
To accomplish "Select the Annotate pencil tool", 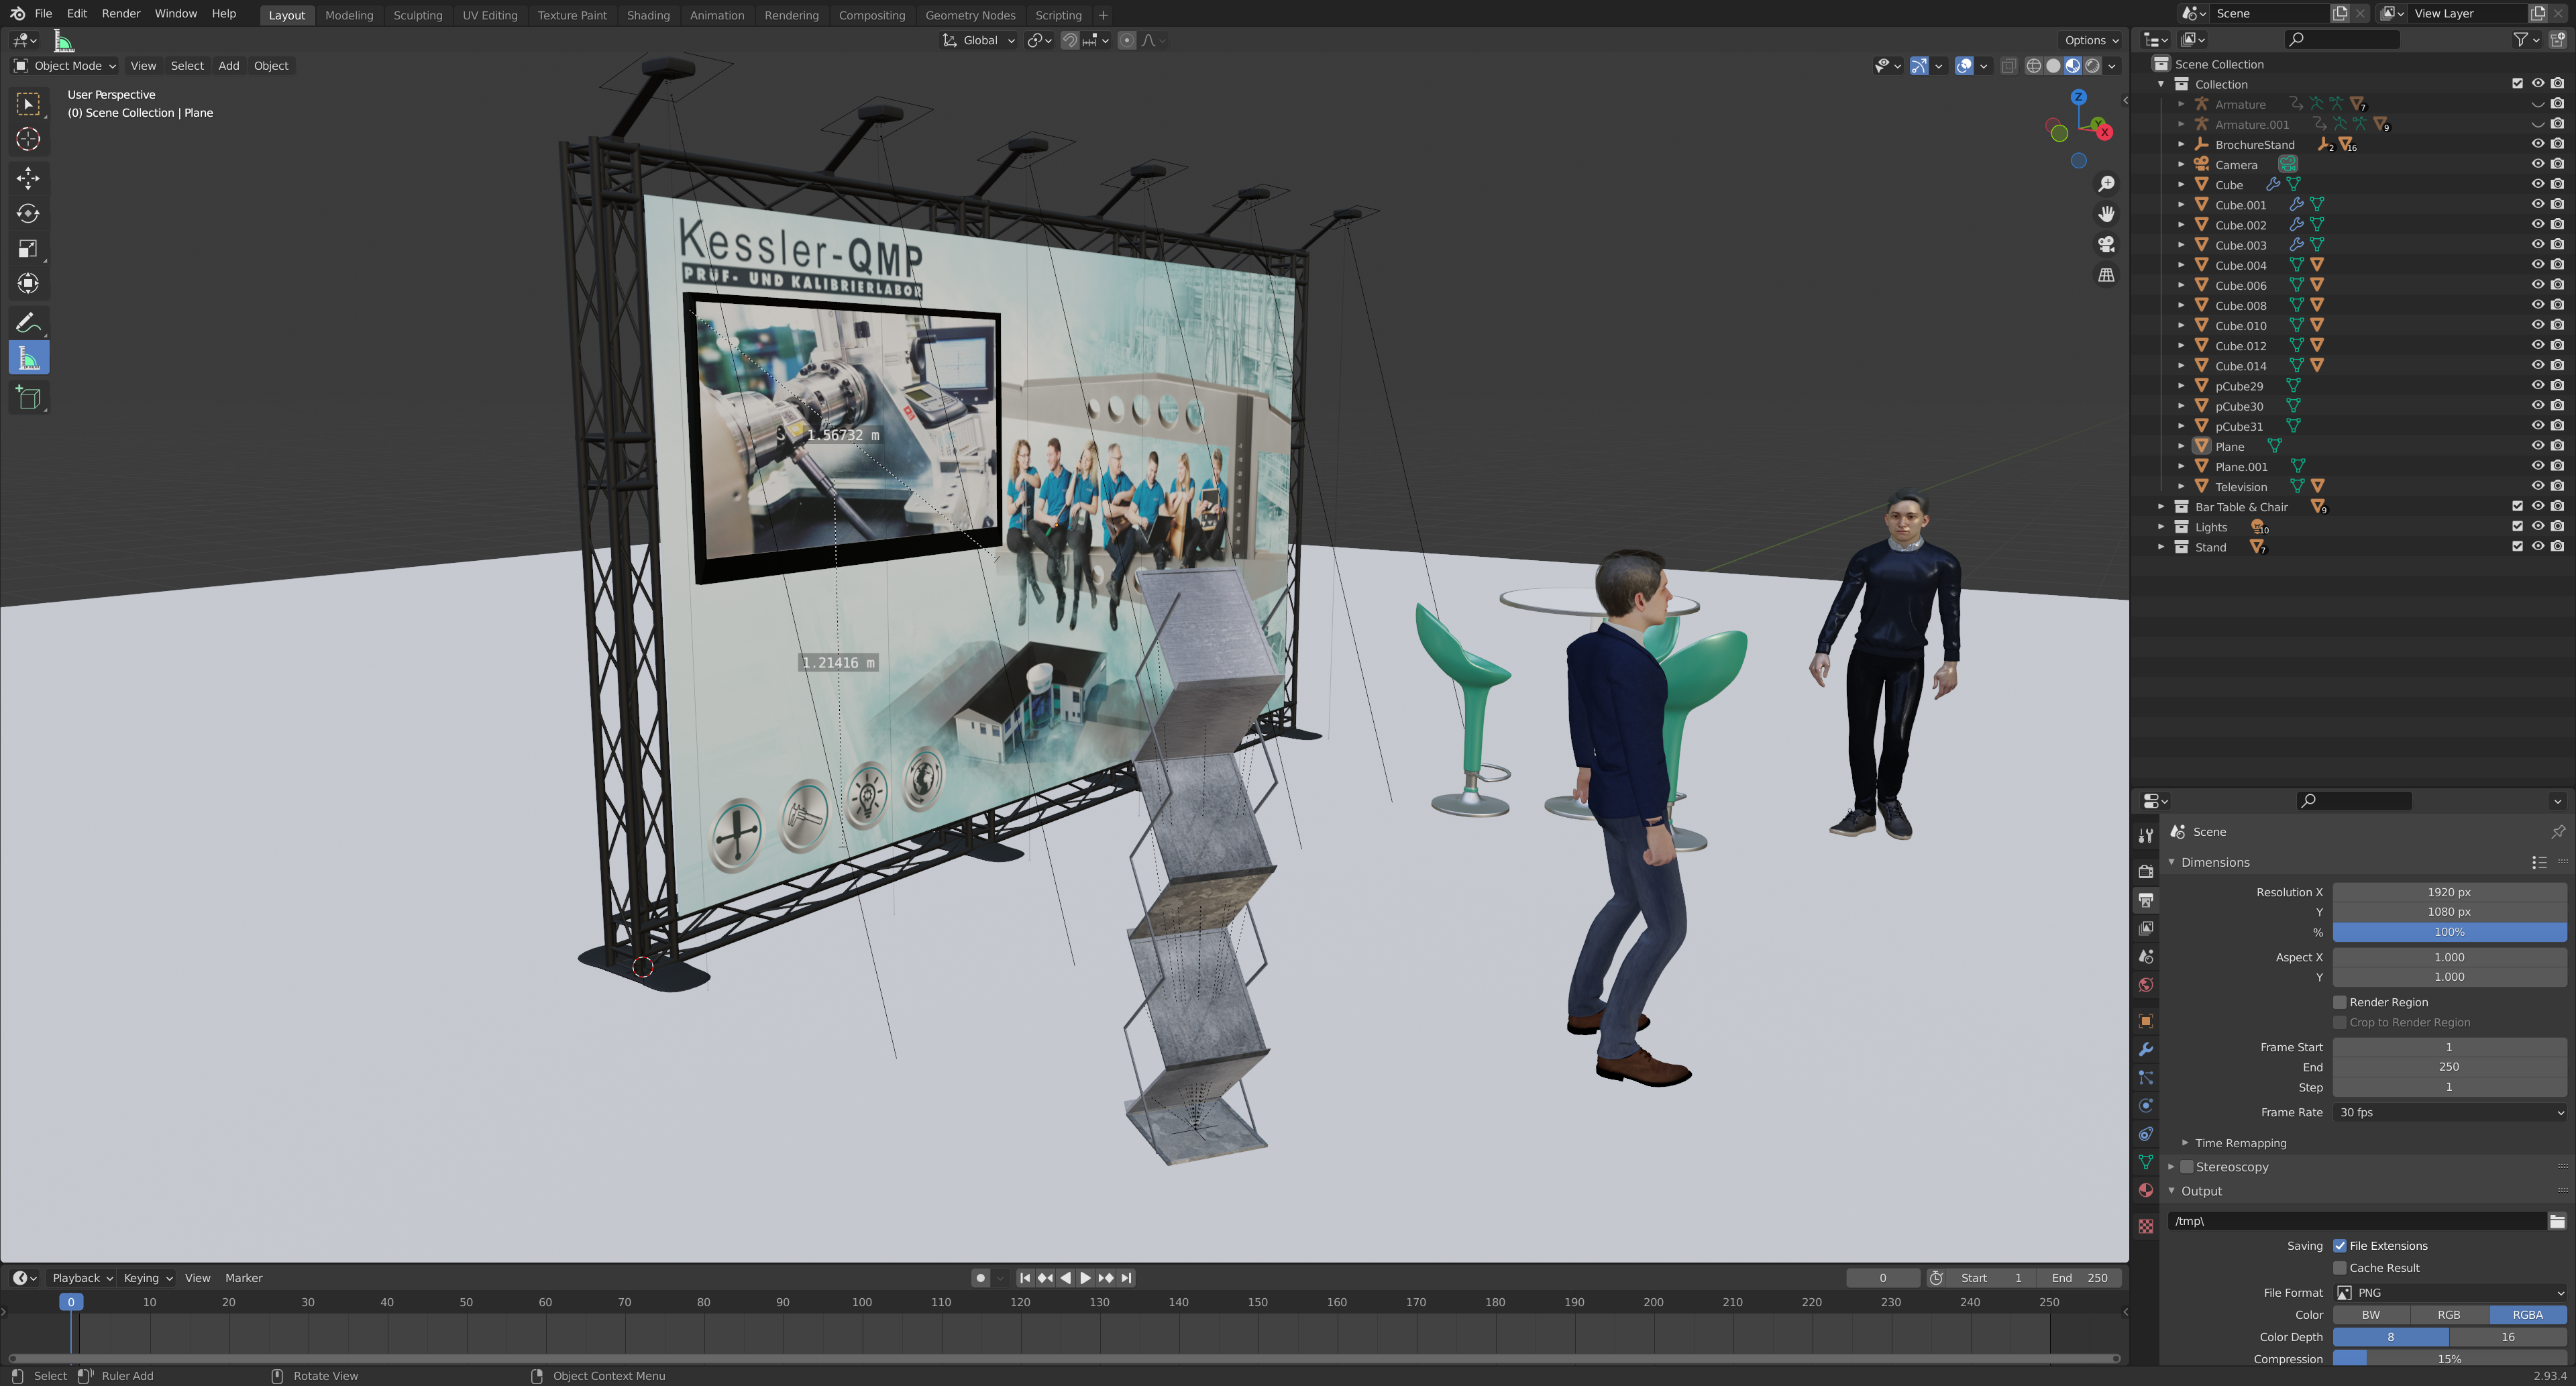I will pos(28,323).
